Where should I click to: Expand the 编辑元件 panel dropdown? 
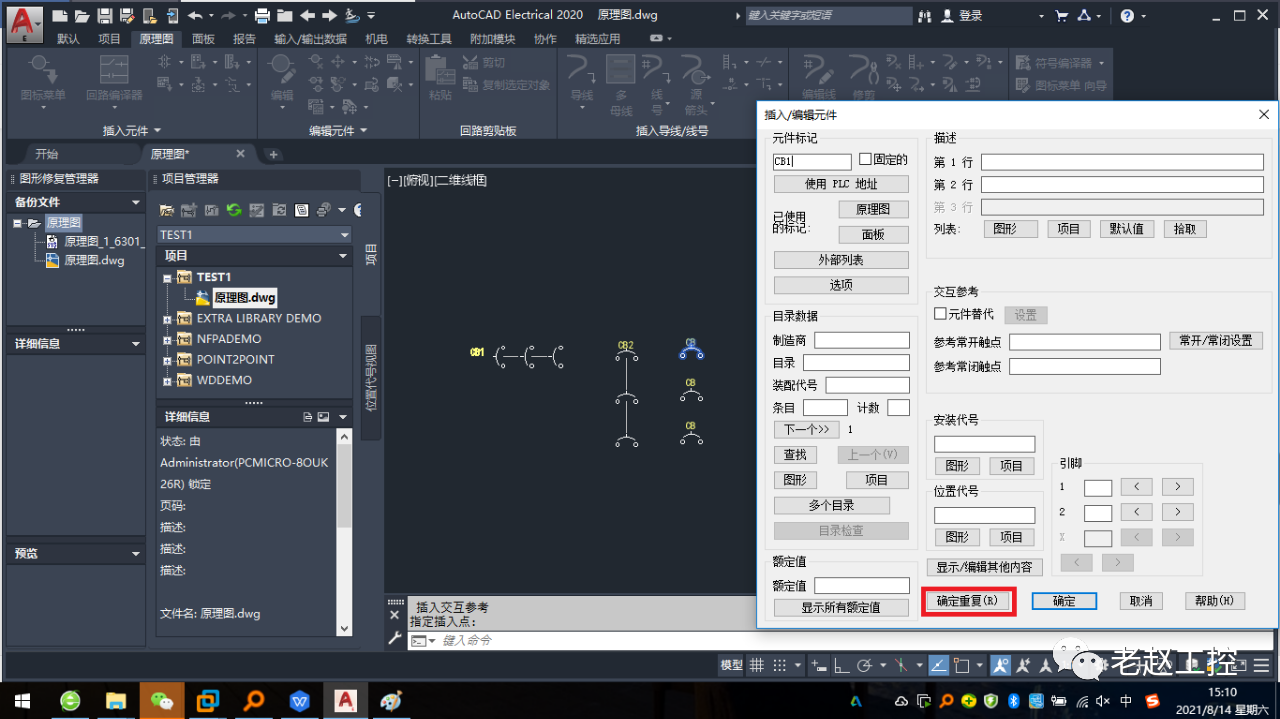pyautogui.click(x=362, y=131)
